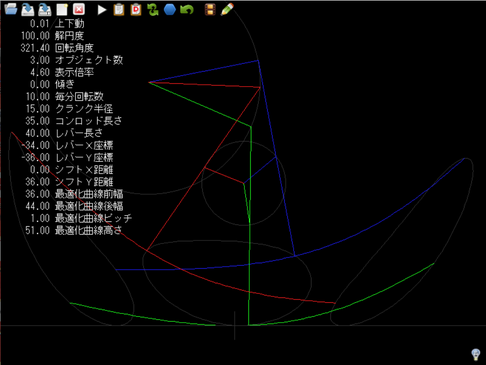
Task: Click the film strip icon
Action: pyautogui.click(x=210, y=9)
